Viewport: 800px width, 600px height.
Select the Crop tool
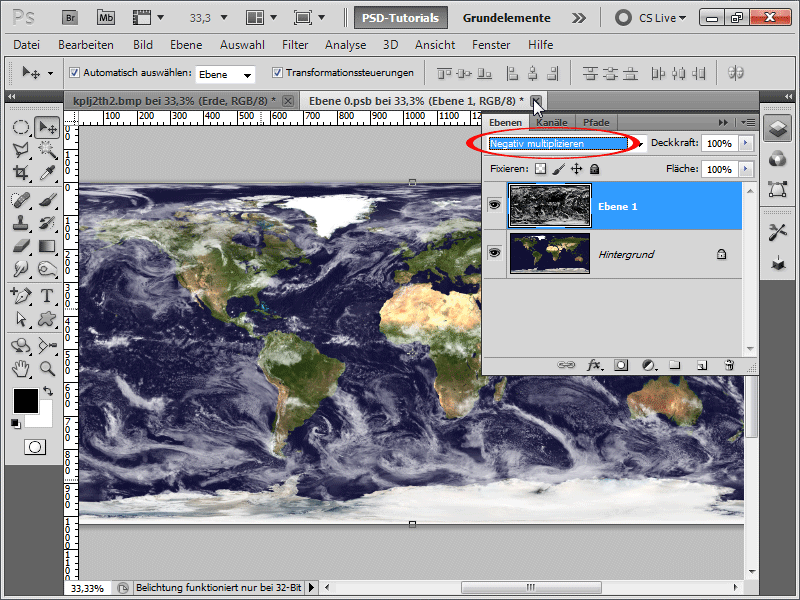coord(20,172)
